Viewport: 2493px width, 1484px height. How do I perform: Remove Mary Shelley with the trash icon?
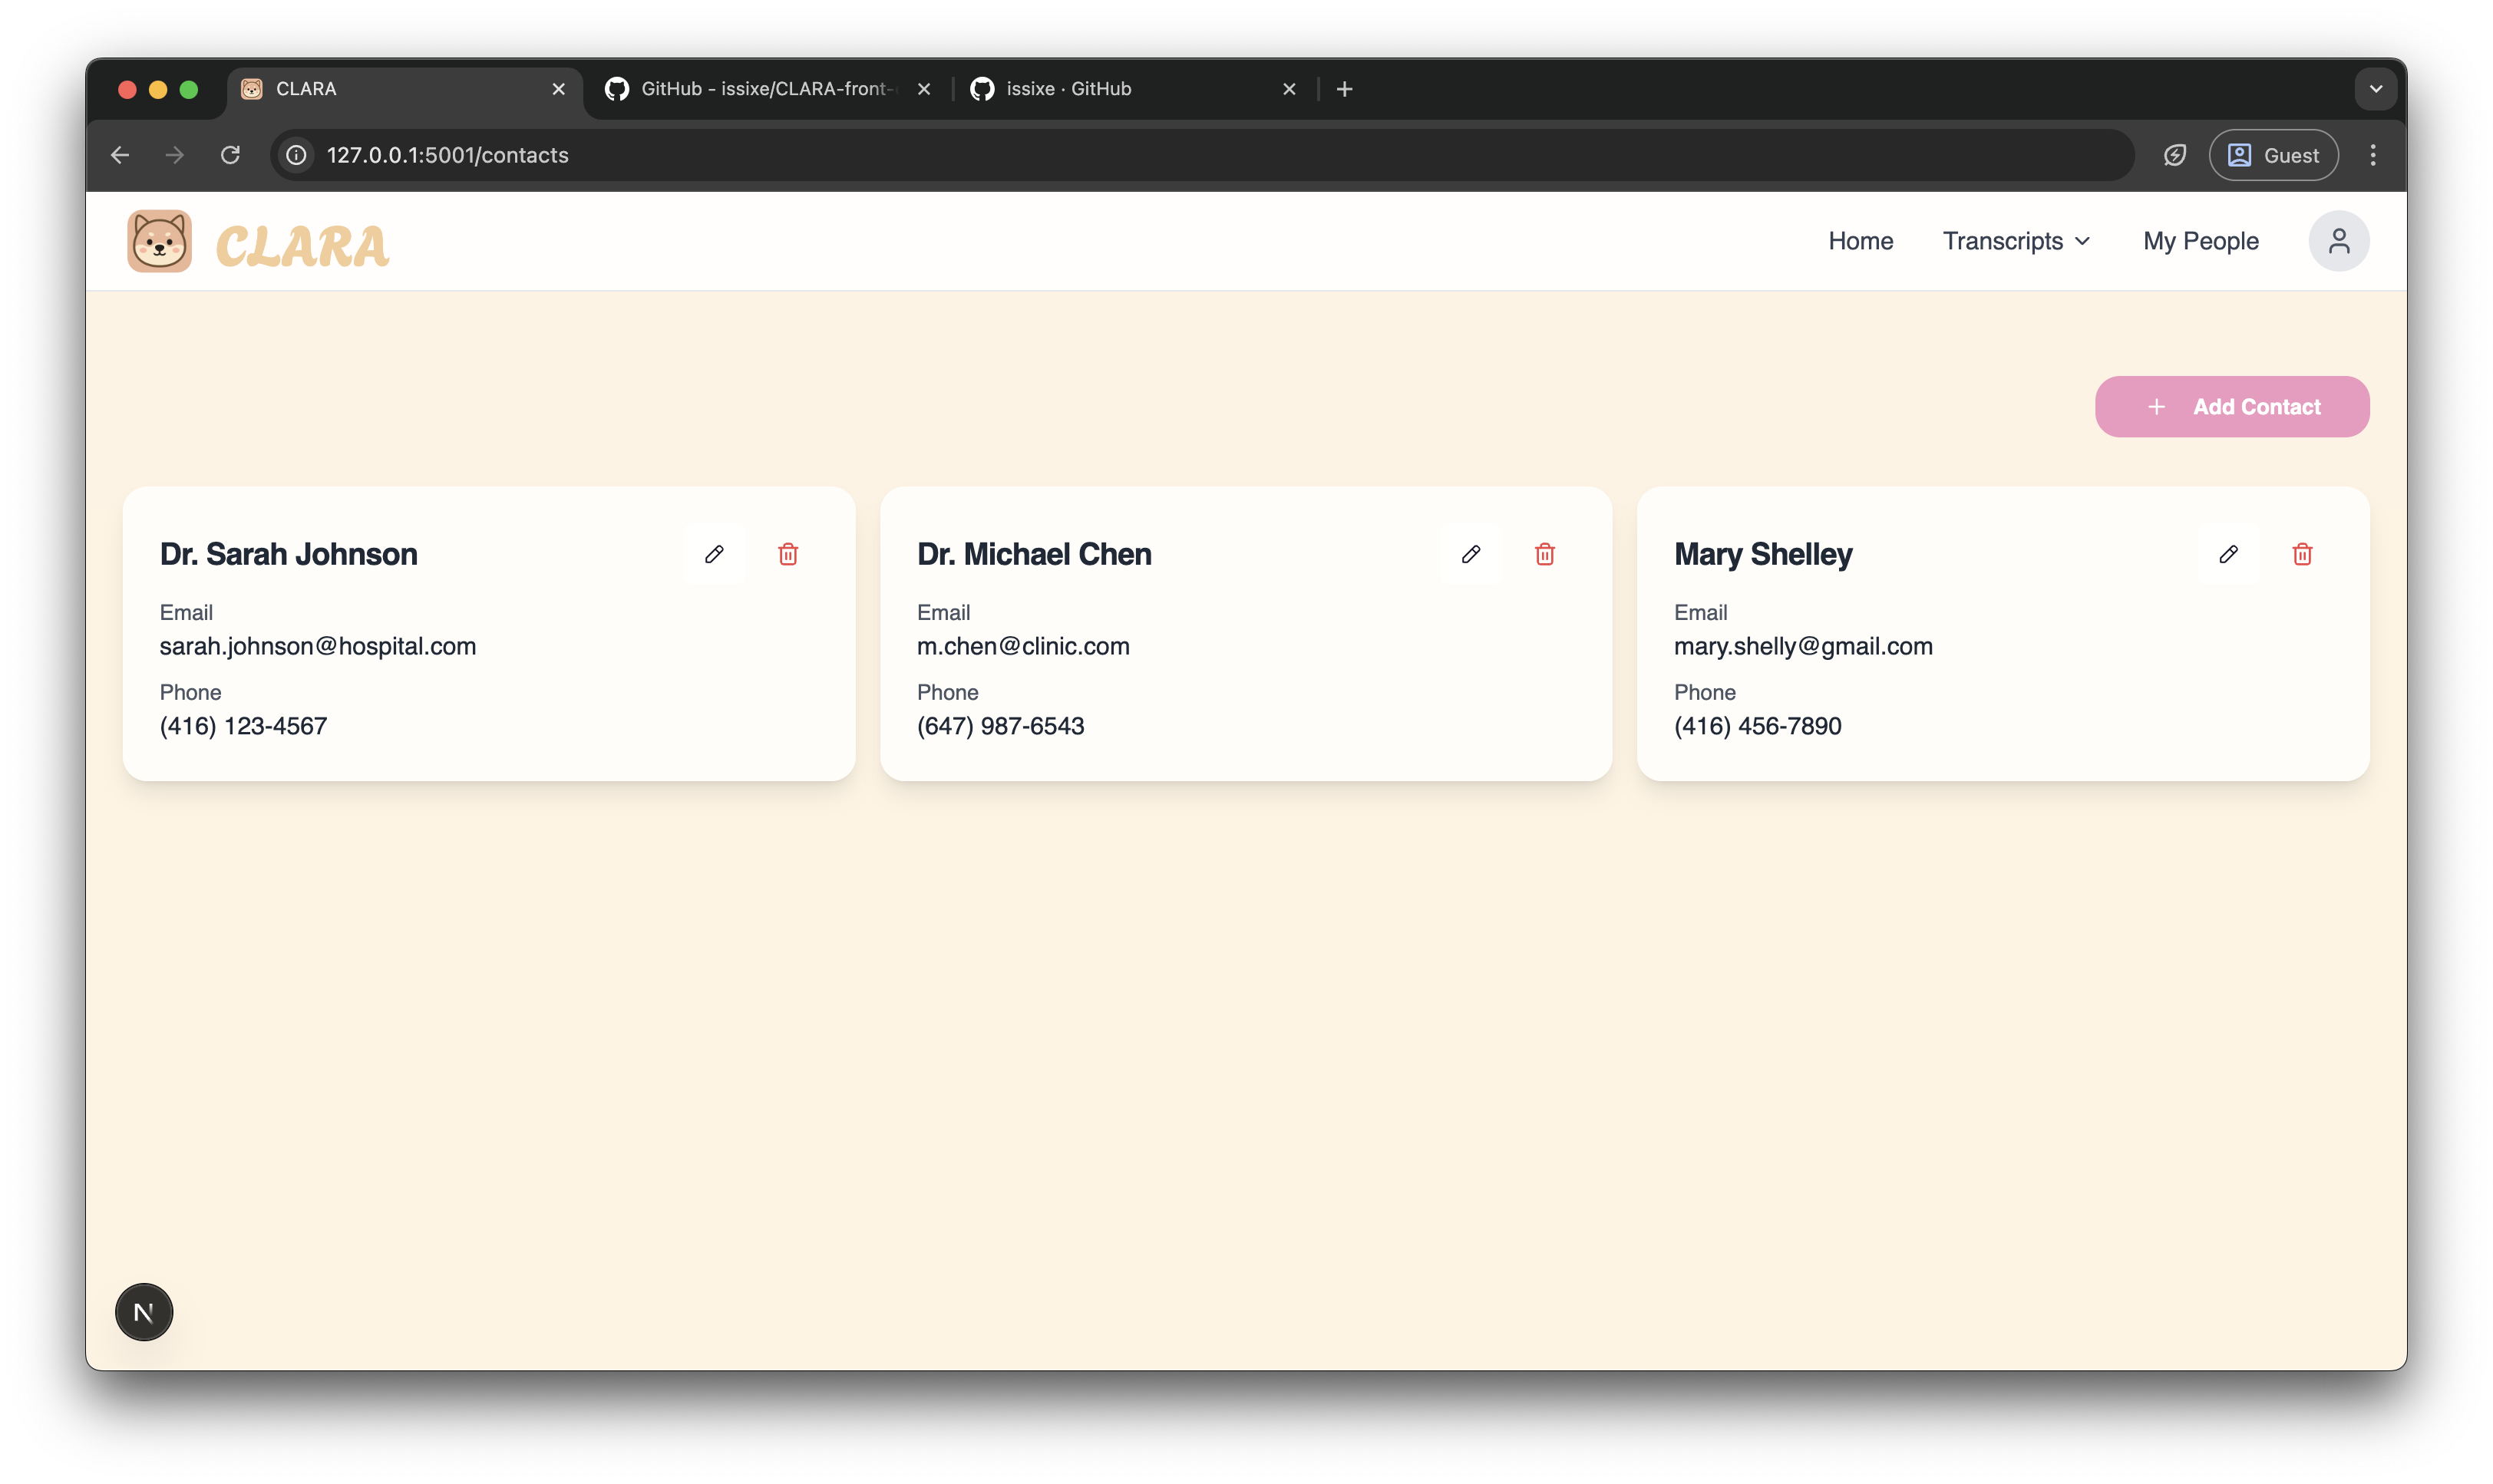(2302, 554)
